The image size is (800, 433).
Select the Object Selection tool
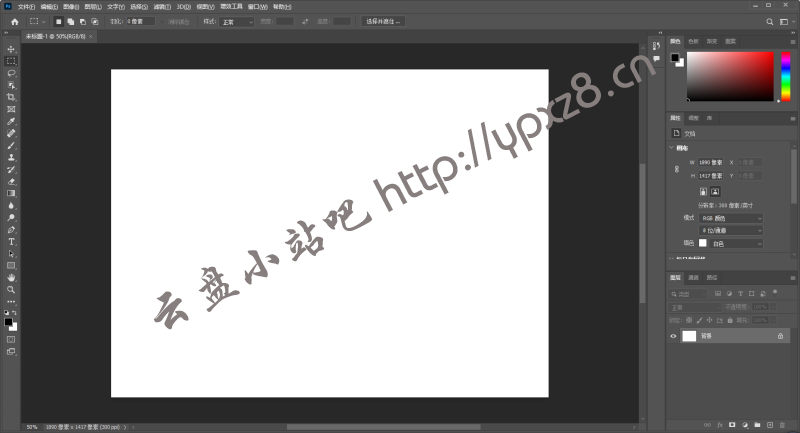coord(11,85)
